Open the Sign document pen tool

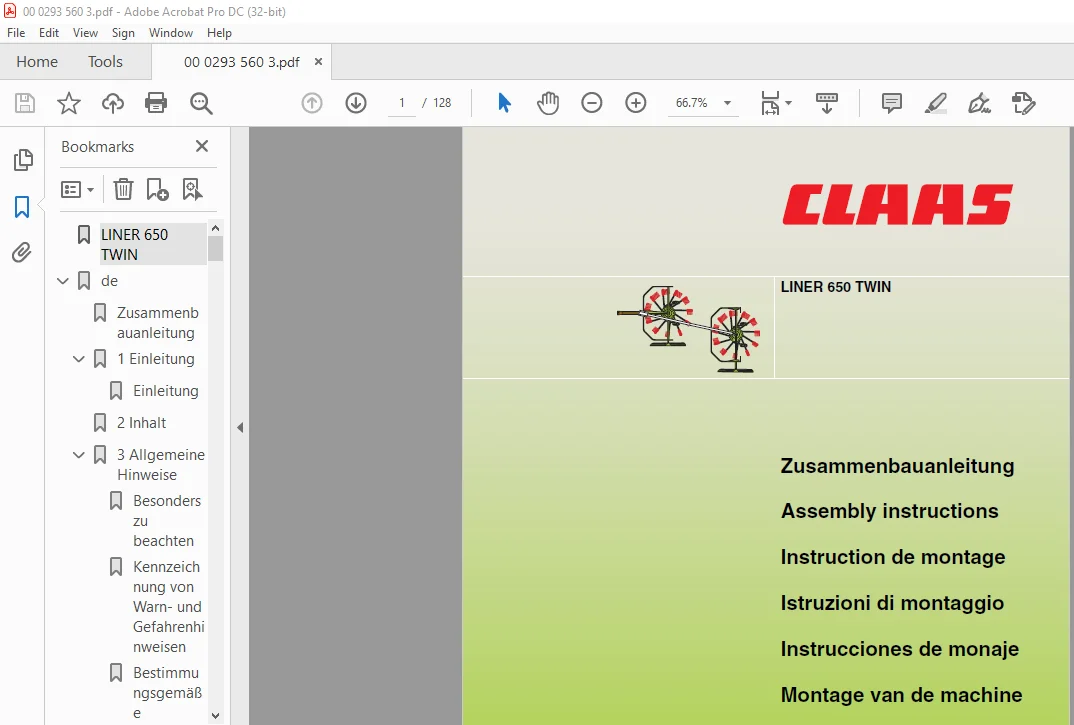pos(979,103)
